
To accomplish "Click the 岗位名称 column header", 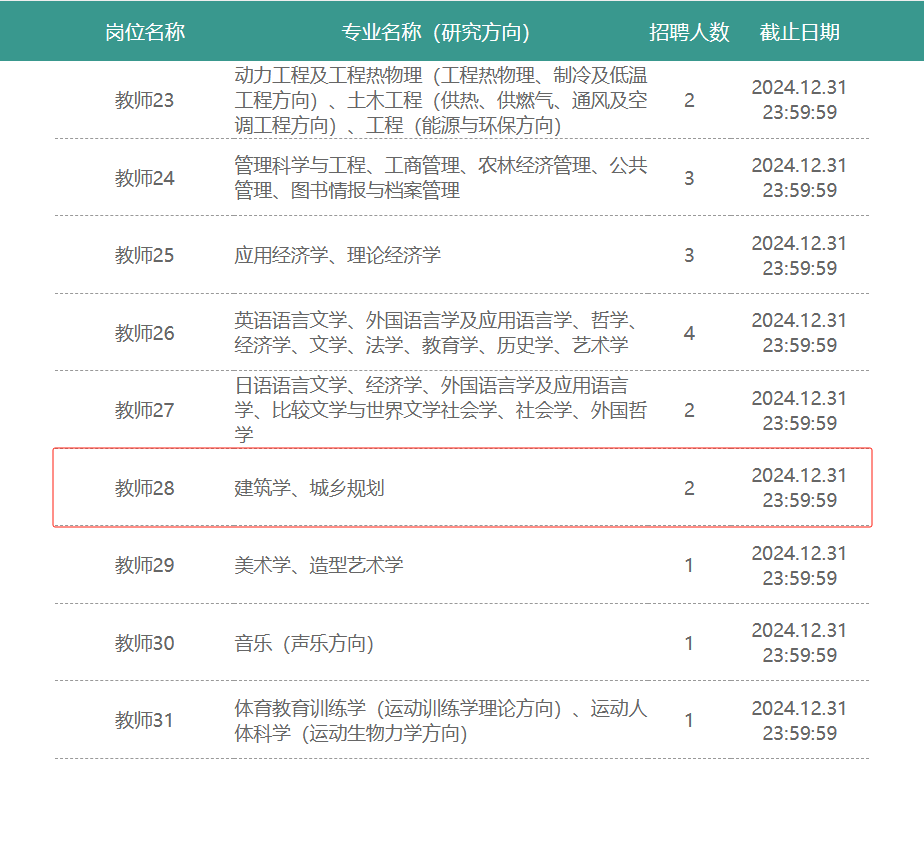I will 145,32.
